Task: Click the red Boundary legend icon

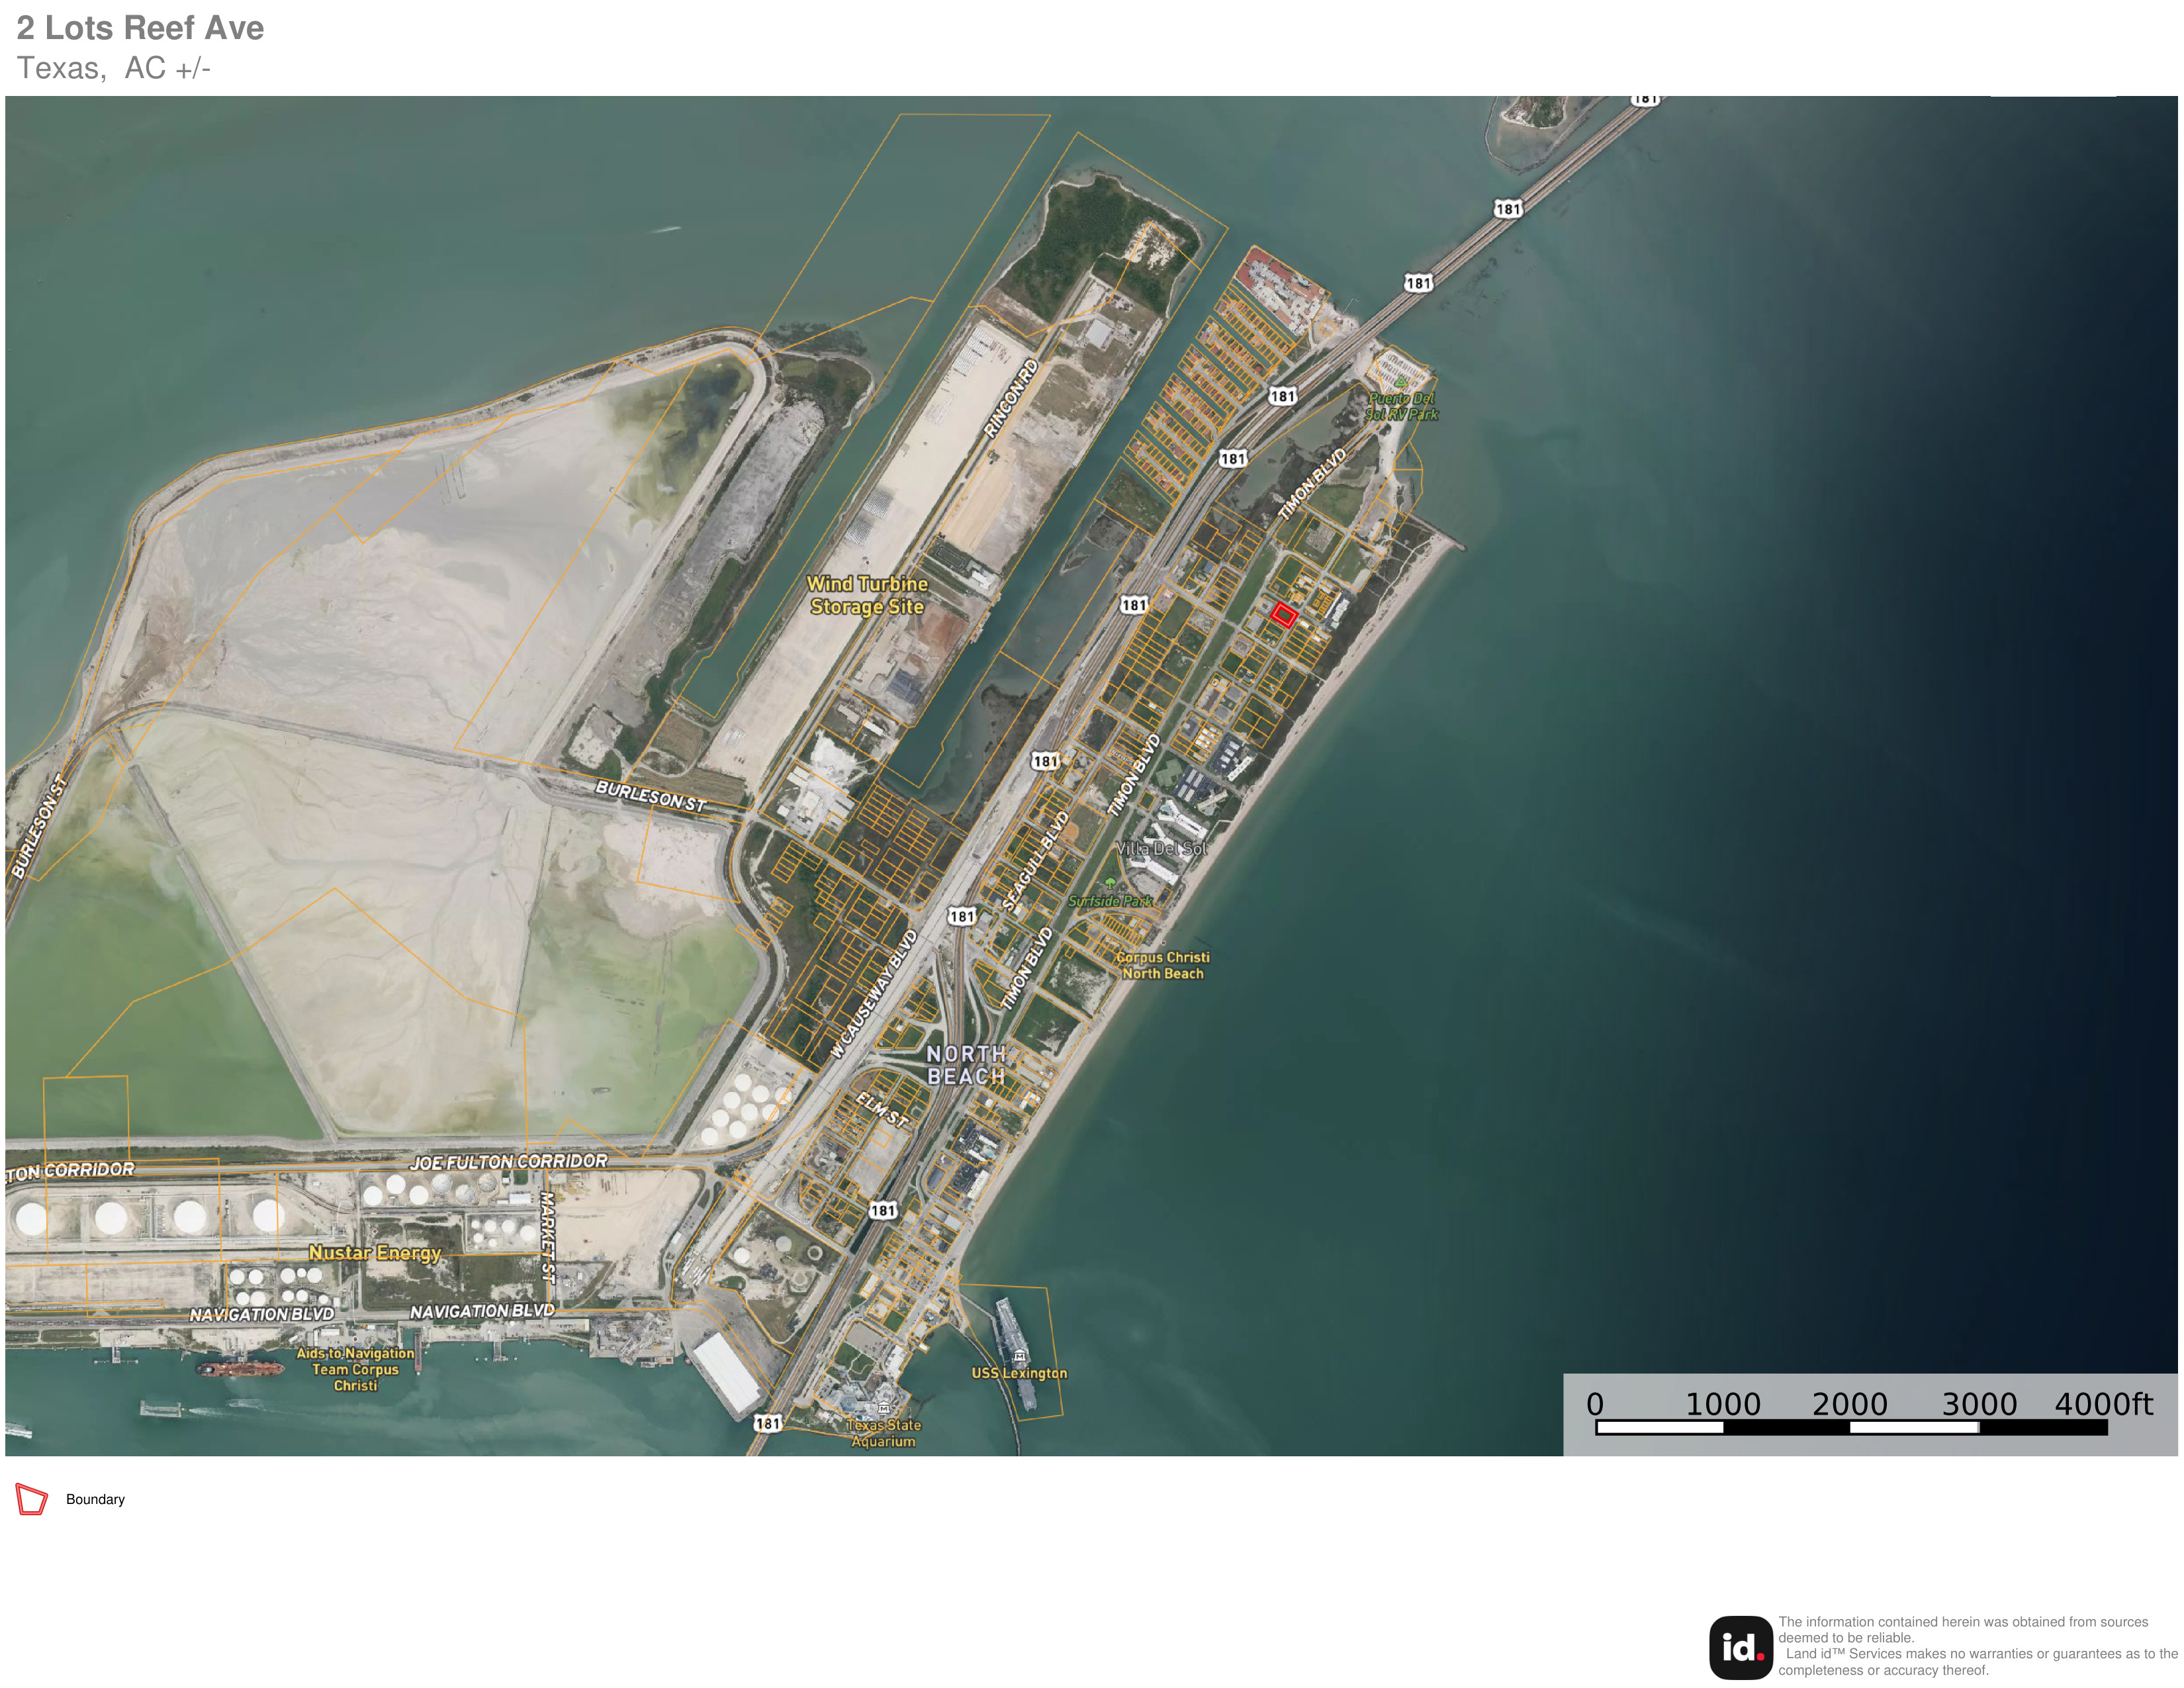Action: click(32, 1499)
